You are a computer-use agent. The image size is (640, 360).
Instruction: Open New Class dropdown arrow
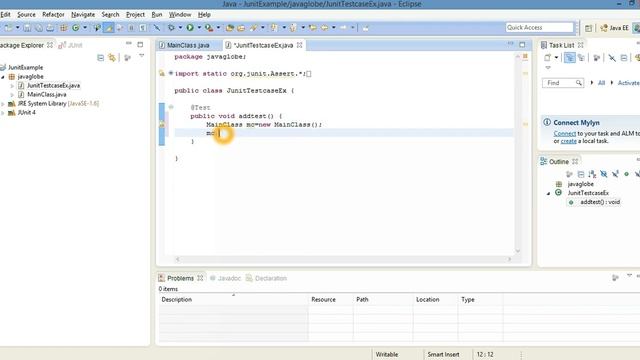[x=84, y=28]
